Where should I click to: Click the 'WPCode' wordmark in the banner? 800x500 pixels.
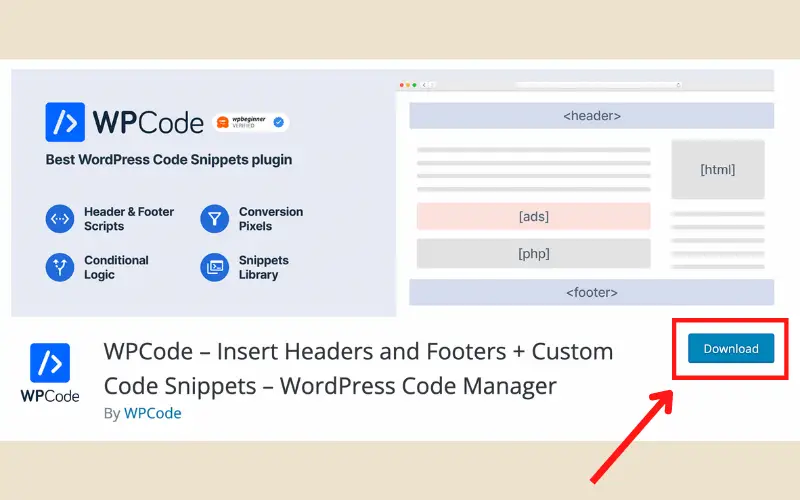(x=148, y=122)
